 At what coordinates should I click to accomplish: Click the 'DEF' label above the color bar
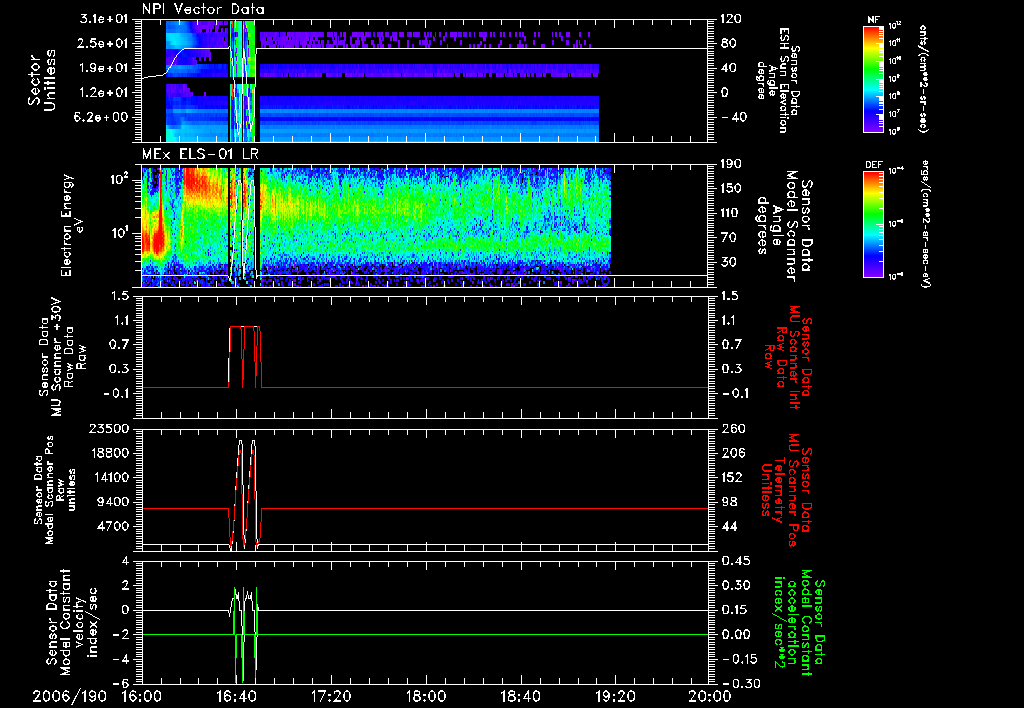[x=874, y=165]
